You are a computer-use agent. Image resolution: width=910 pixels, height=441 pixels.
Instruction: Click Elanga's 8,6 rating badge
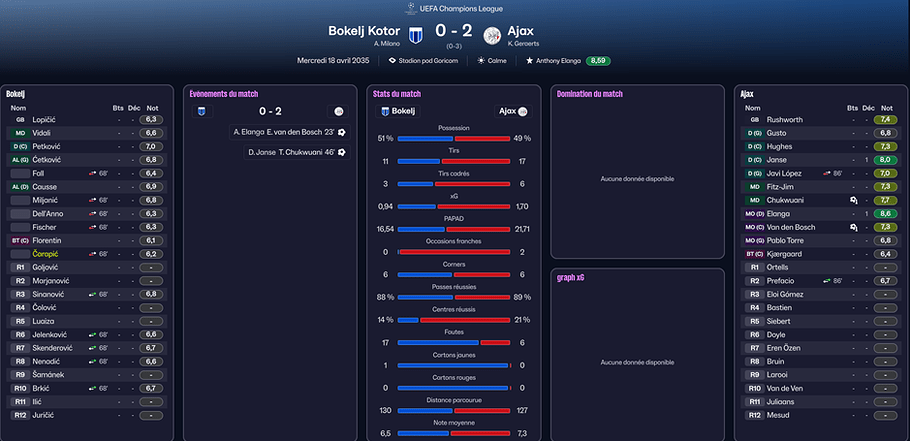tap(883, 214)
